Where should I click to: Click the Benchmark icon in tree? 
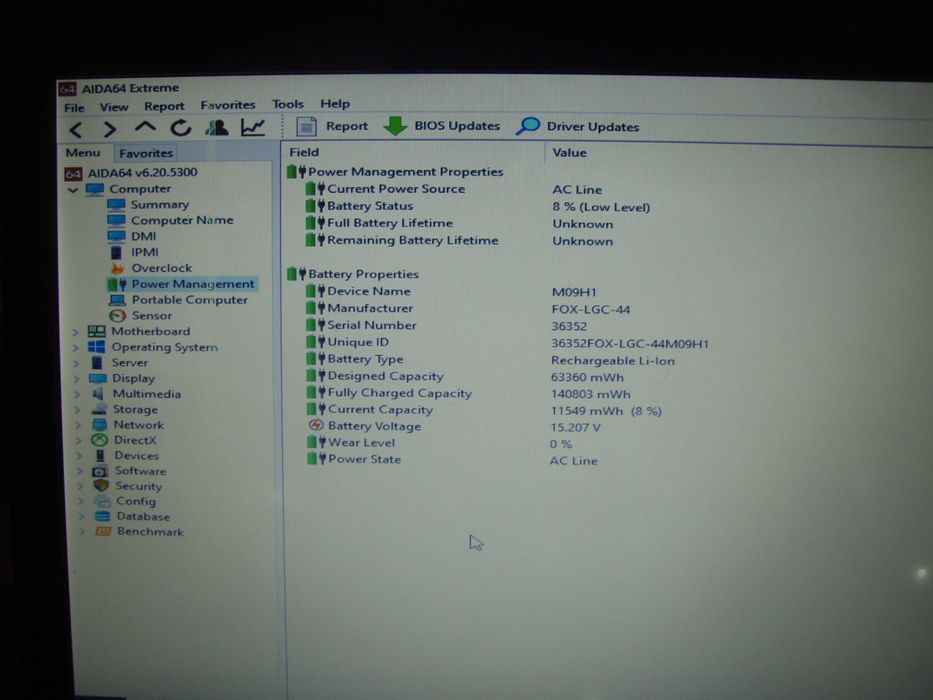coord(104,532)
